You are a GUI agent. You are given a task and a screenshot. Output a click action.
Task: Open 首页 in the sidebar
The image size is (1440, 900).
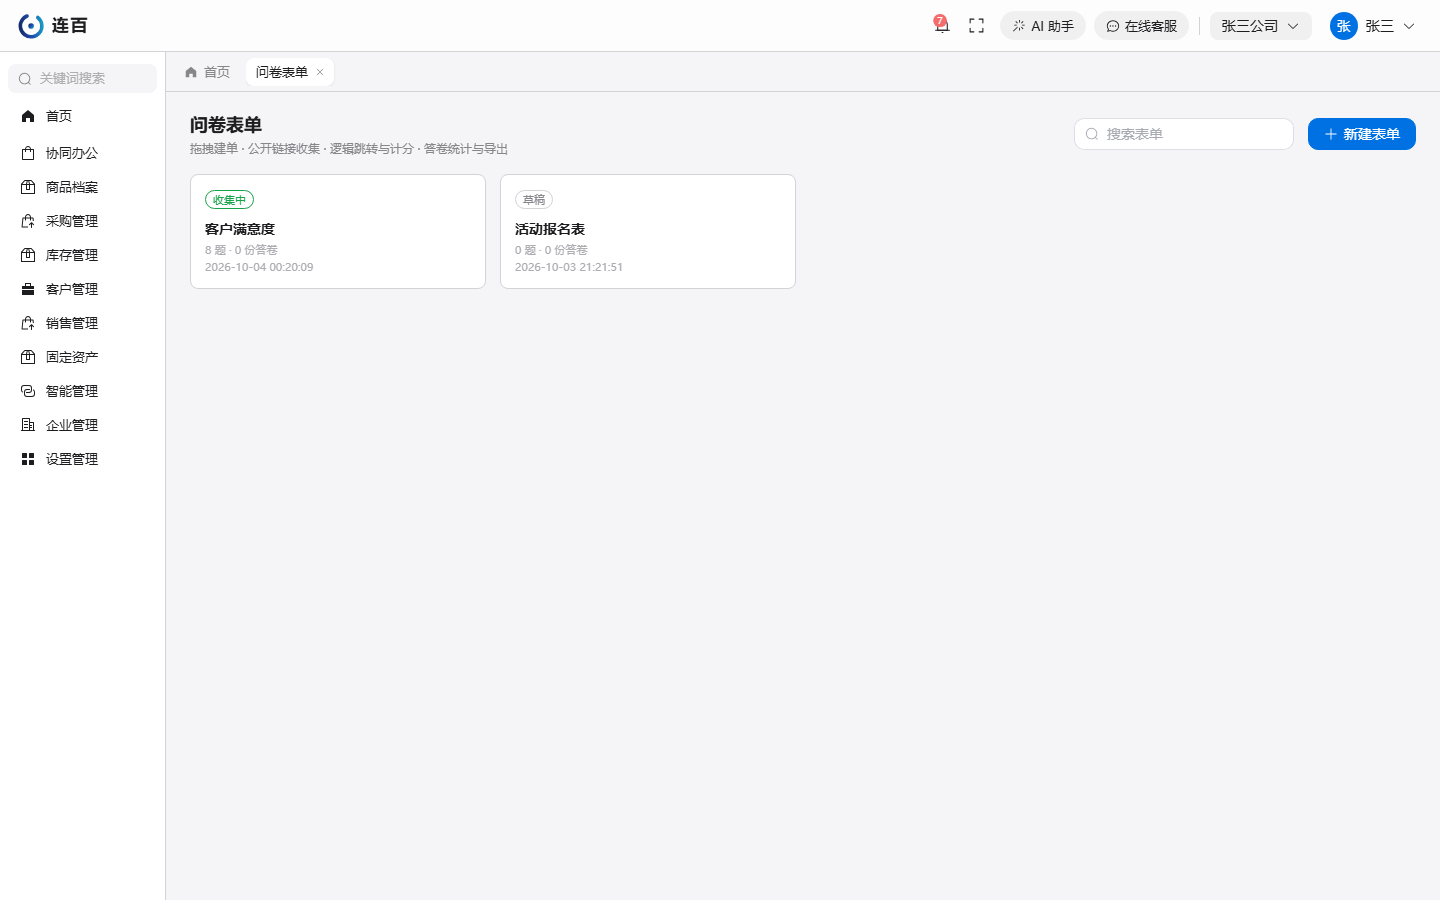point(82,116)
